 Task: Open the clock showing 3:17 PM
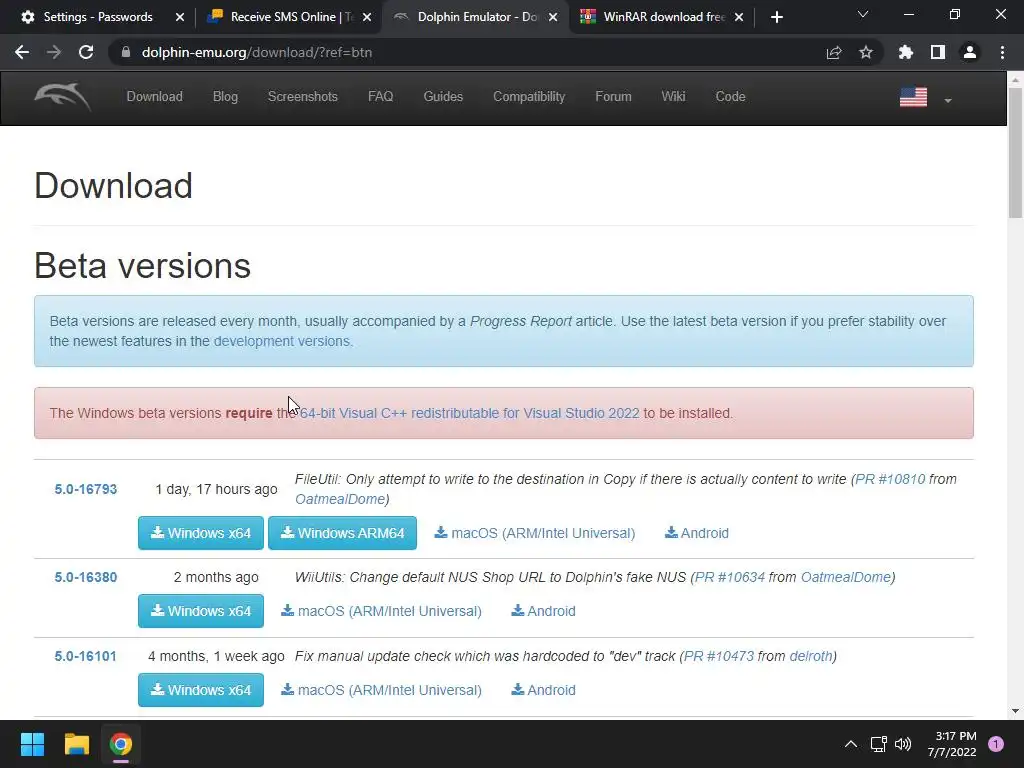click(x=952, y=744)
